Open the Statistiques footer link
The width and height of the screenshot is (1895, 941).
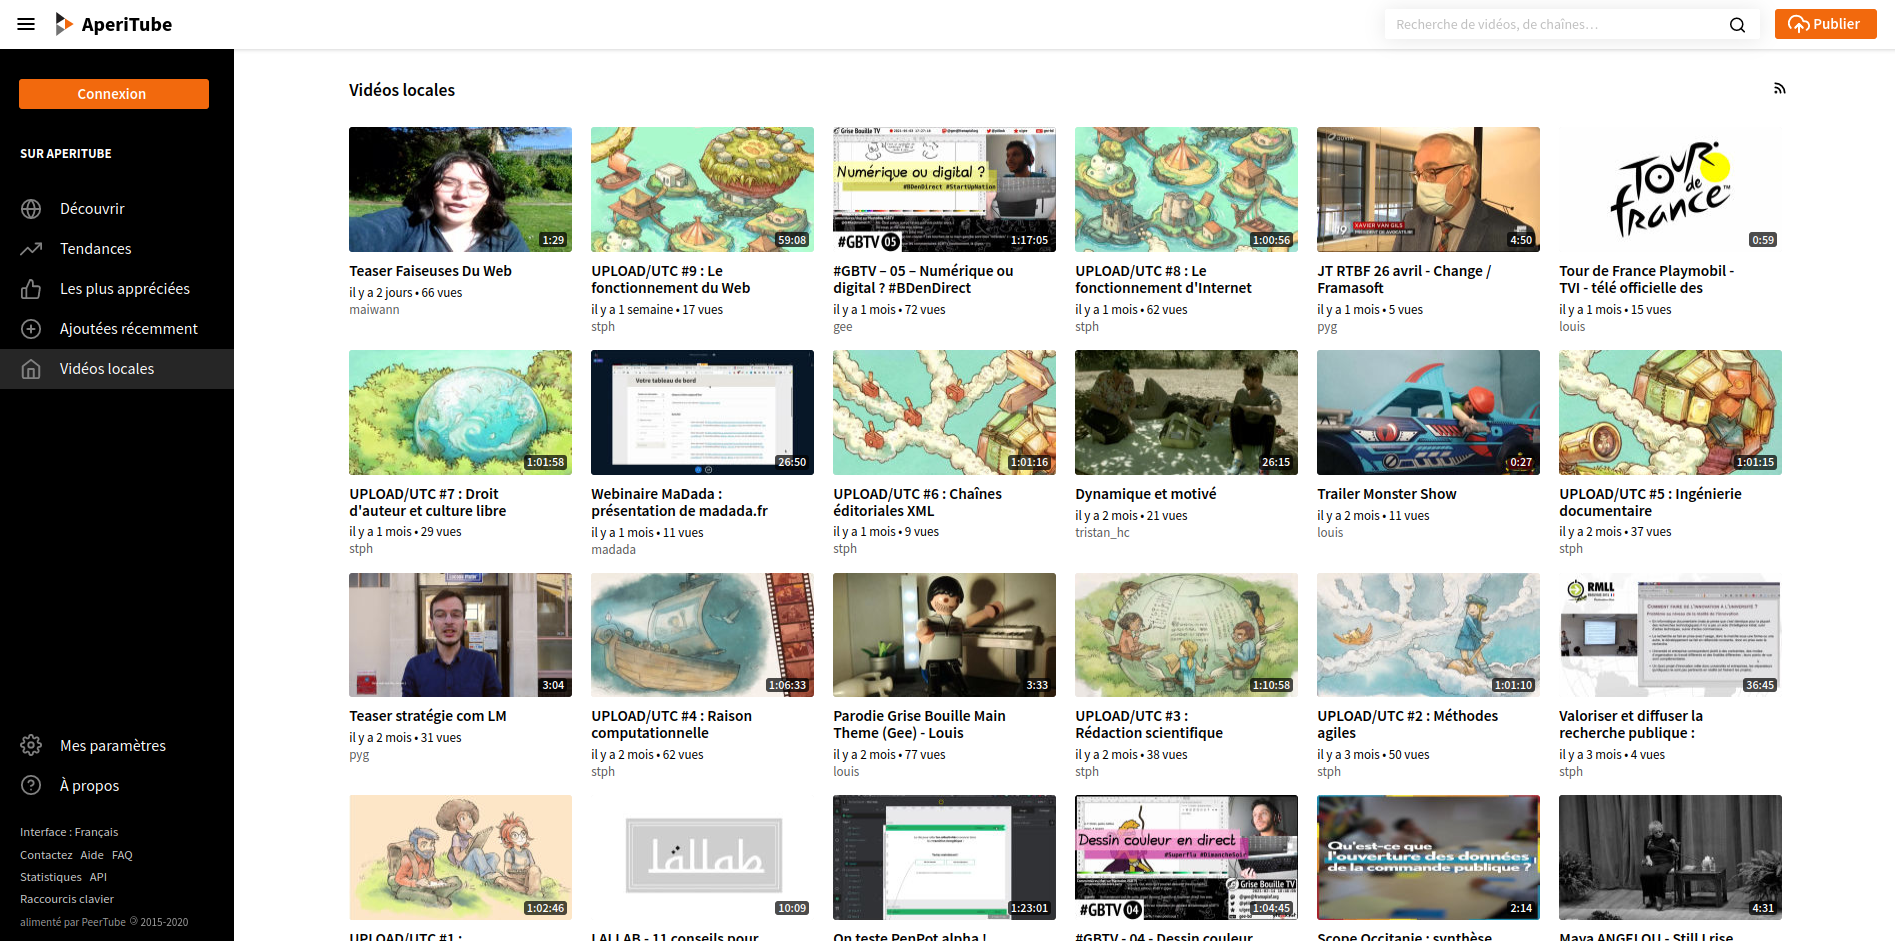point(51,877)
